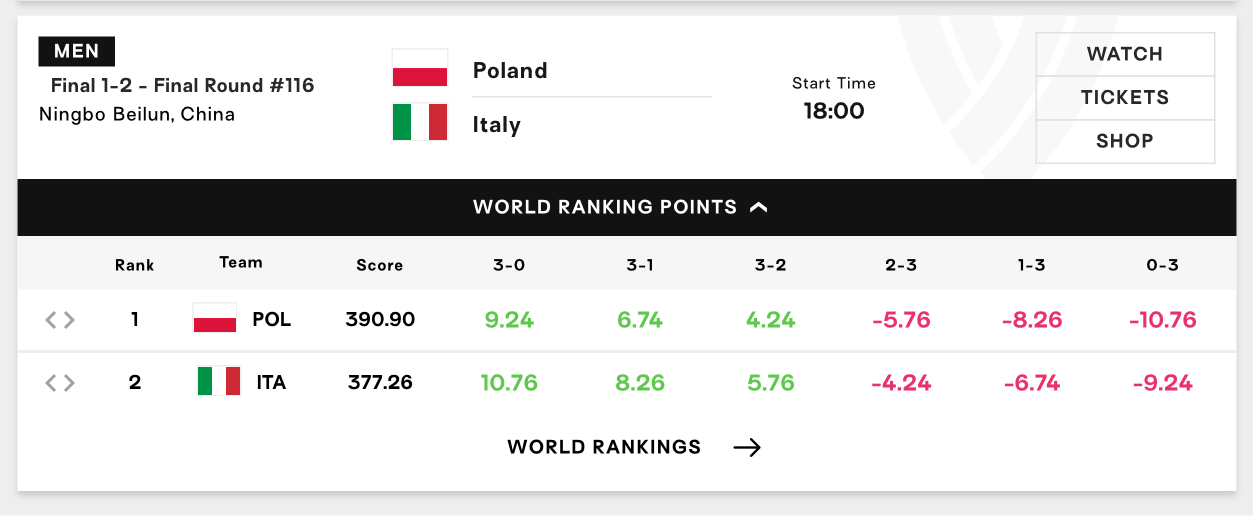Click the rank change arrows for Italy

pyautogui.click(x=60, y=382)
